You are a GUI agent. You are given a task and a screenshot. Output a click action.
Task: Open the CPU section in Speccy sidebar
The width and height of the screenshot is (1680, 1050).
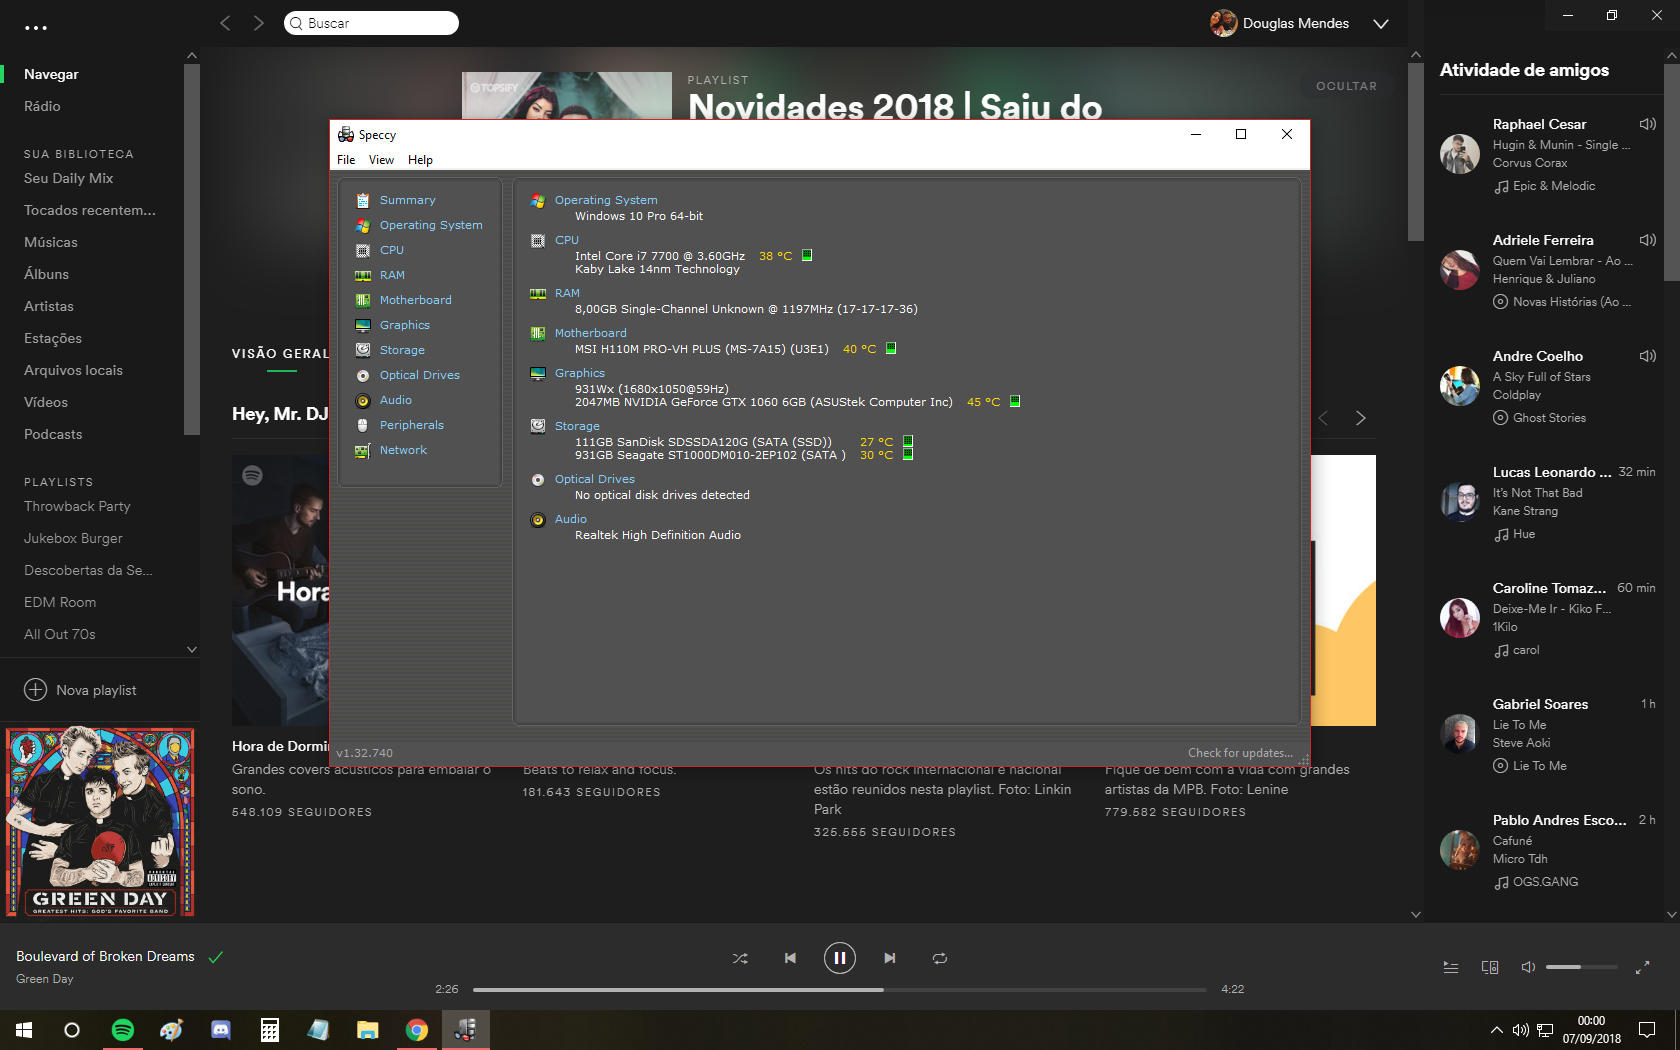coord(392,250)
